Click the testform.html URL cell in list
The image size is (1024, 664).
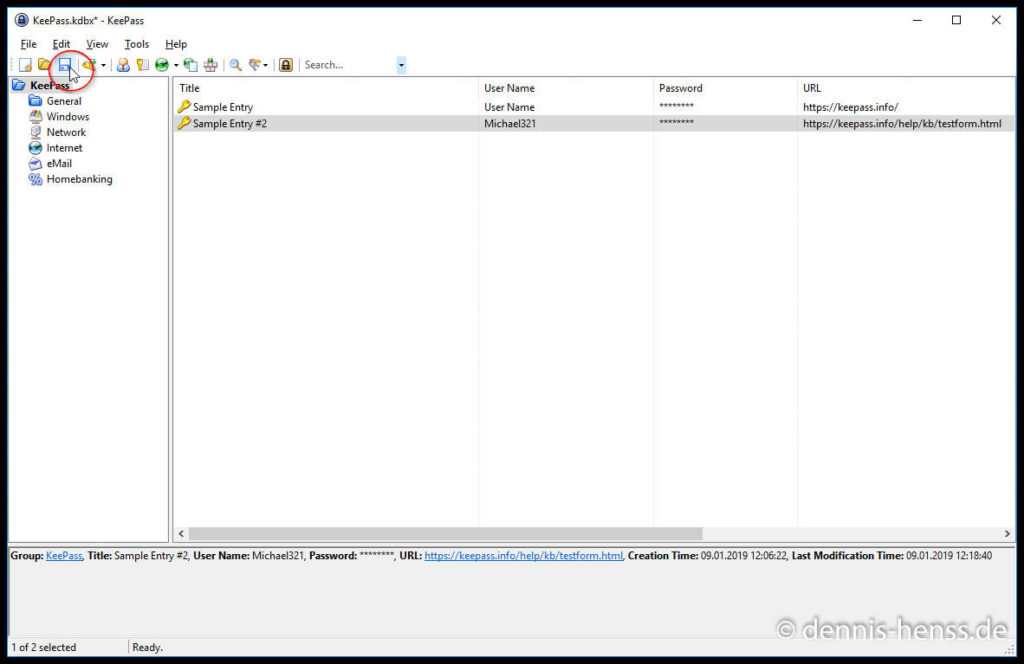902,123
